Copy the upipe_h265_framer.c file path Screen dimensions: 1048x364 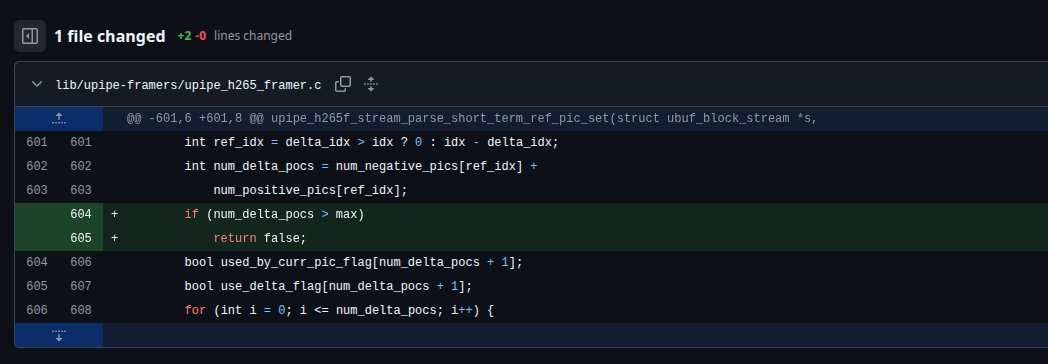pos(343,84)
